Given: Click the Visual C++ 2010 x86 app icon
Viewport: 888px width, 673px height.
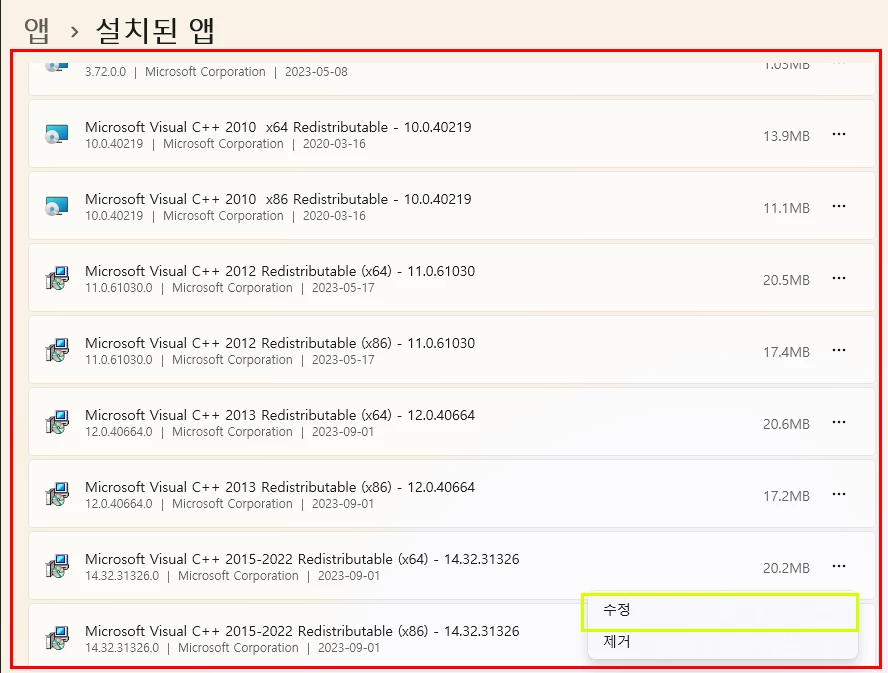Looking at the screenshot, I should pos(57,207).
